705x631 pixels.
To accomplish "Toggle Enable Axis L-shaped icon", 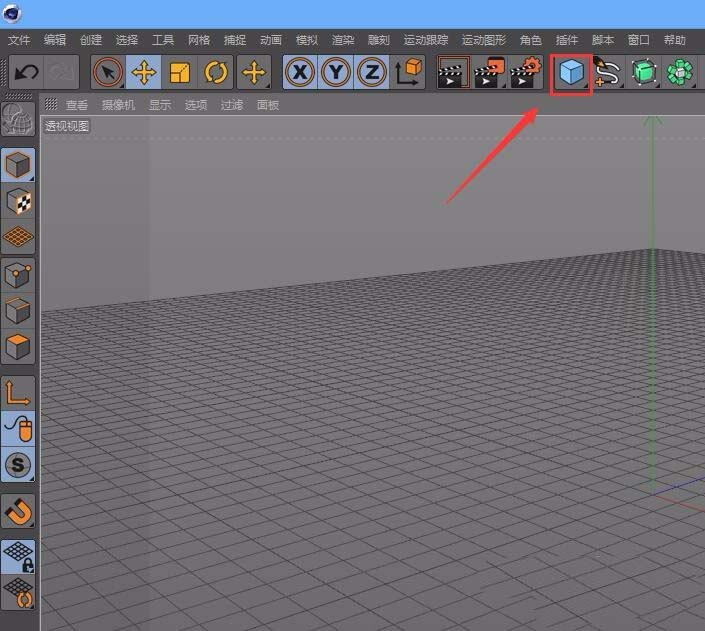I will [x=18, y=393].
